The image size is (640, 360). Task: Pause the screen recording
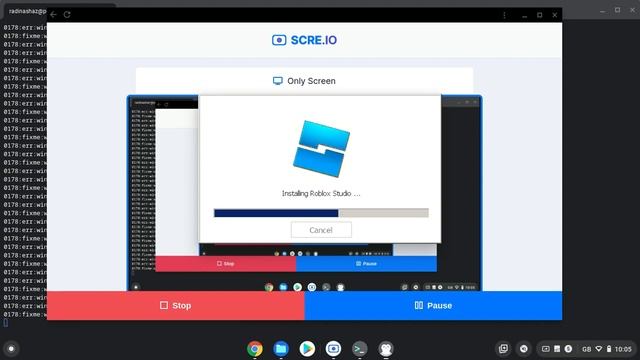click(433, 305)
